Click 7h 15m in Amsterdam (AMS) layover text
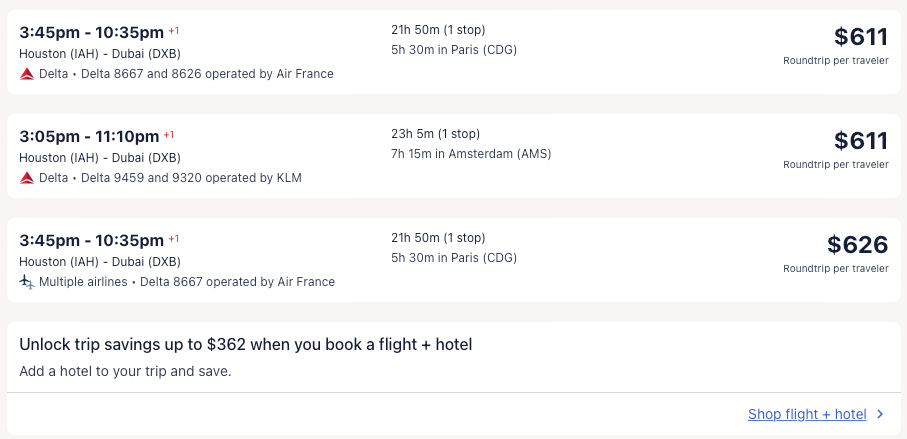The height and width of the screenshot is (439, 907). click(471, 154)
